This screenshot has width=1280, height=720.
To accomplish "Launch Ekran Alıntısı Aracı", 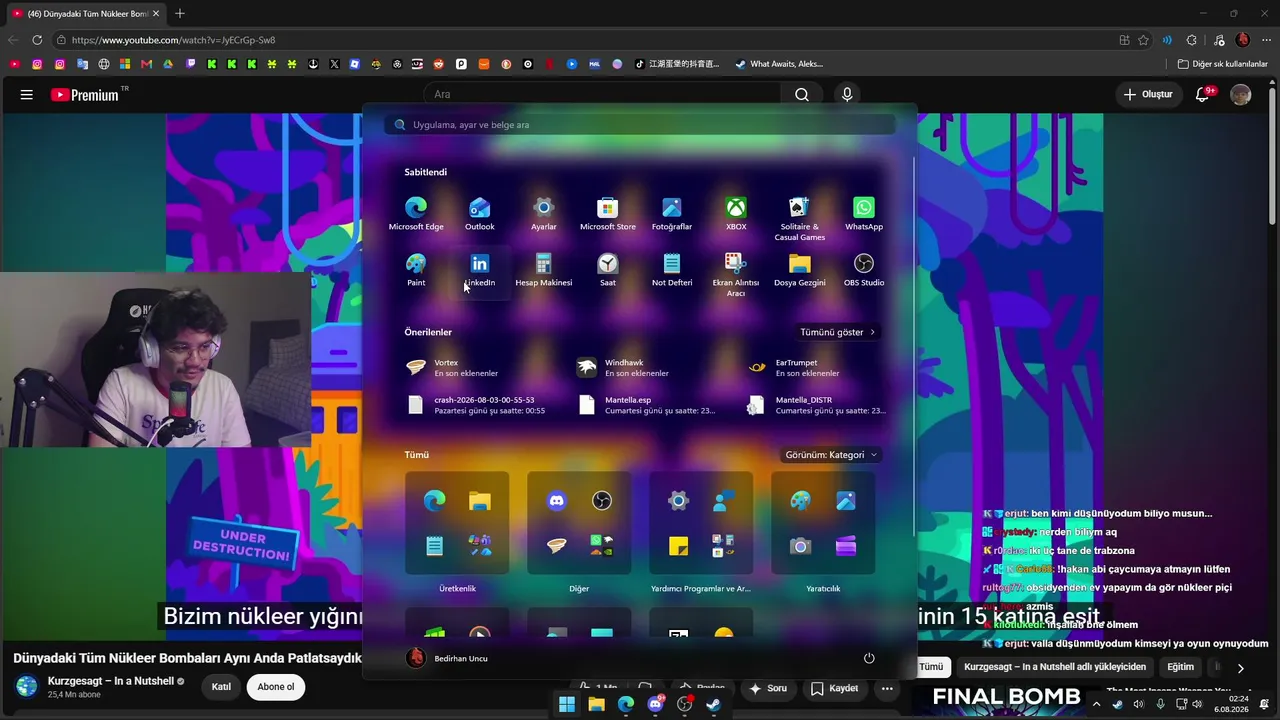I will 736,274.
